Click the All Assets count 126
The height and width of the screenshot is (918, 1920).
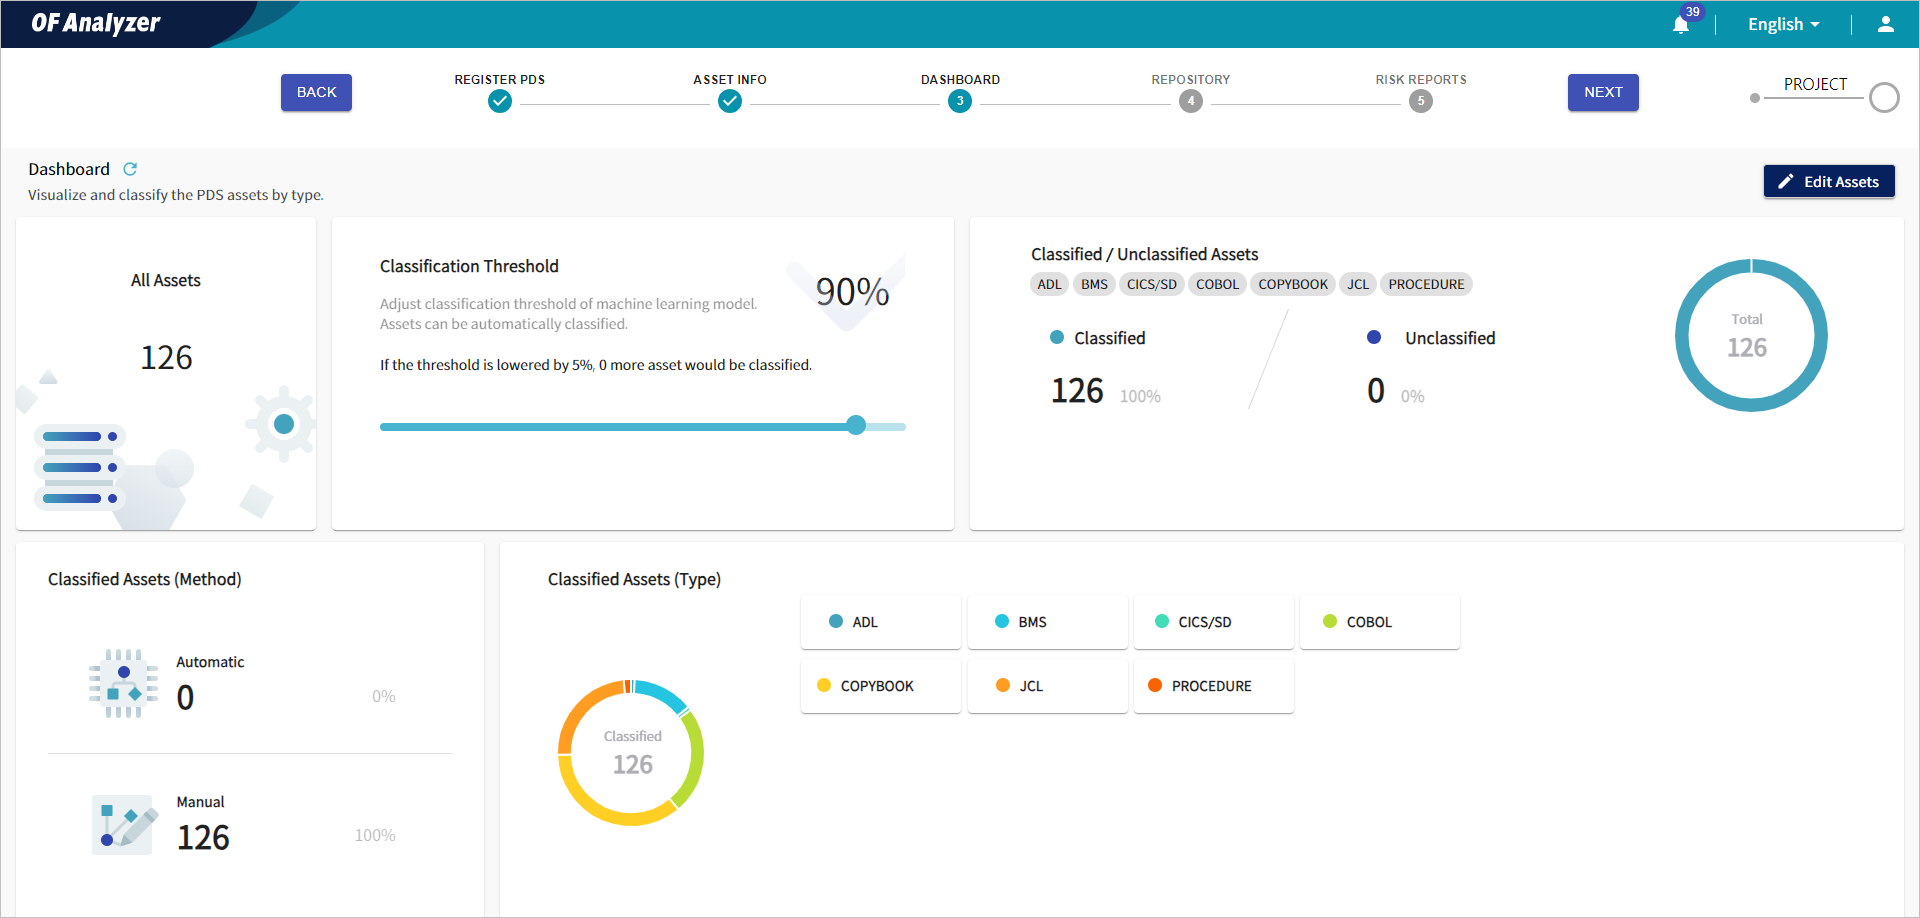166,357
